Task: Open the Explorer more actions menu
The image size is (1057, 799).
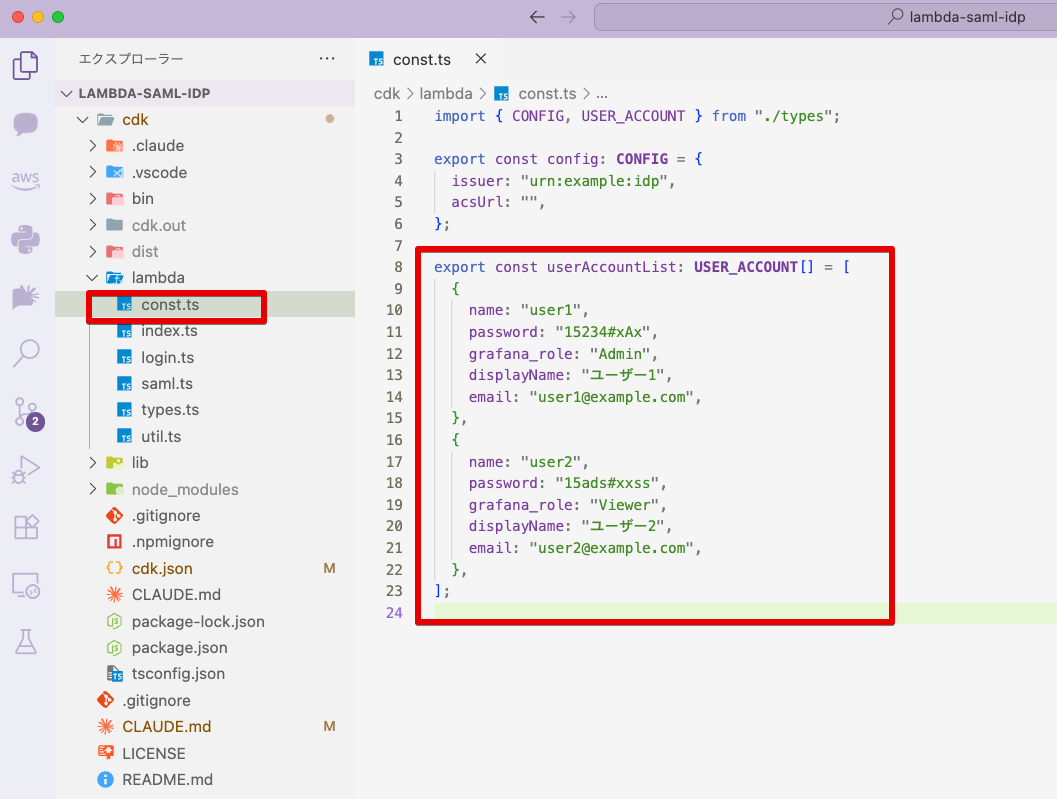Action: pos(327,59)
